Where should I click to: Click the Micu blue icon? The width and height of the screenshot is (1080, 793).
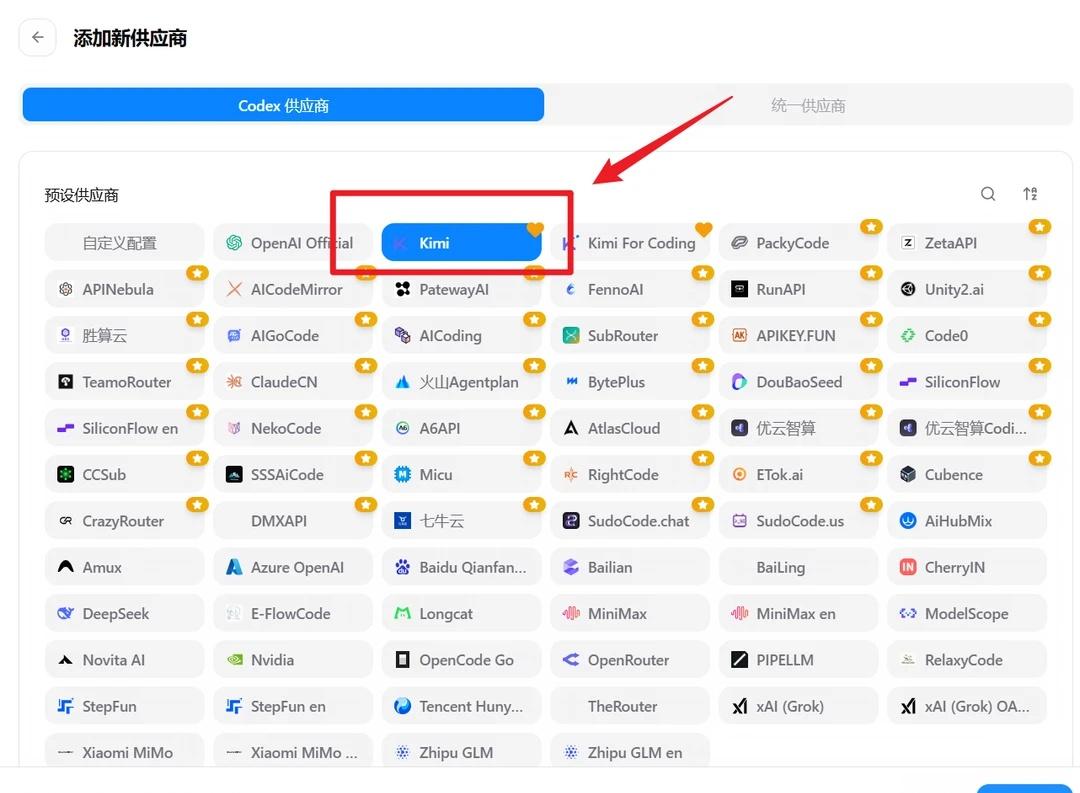point(403,474)
